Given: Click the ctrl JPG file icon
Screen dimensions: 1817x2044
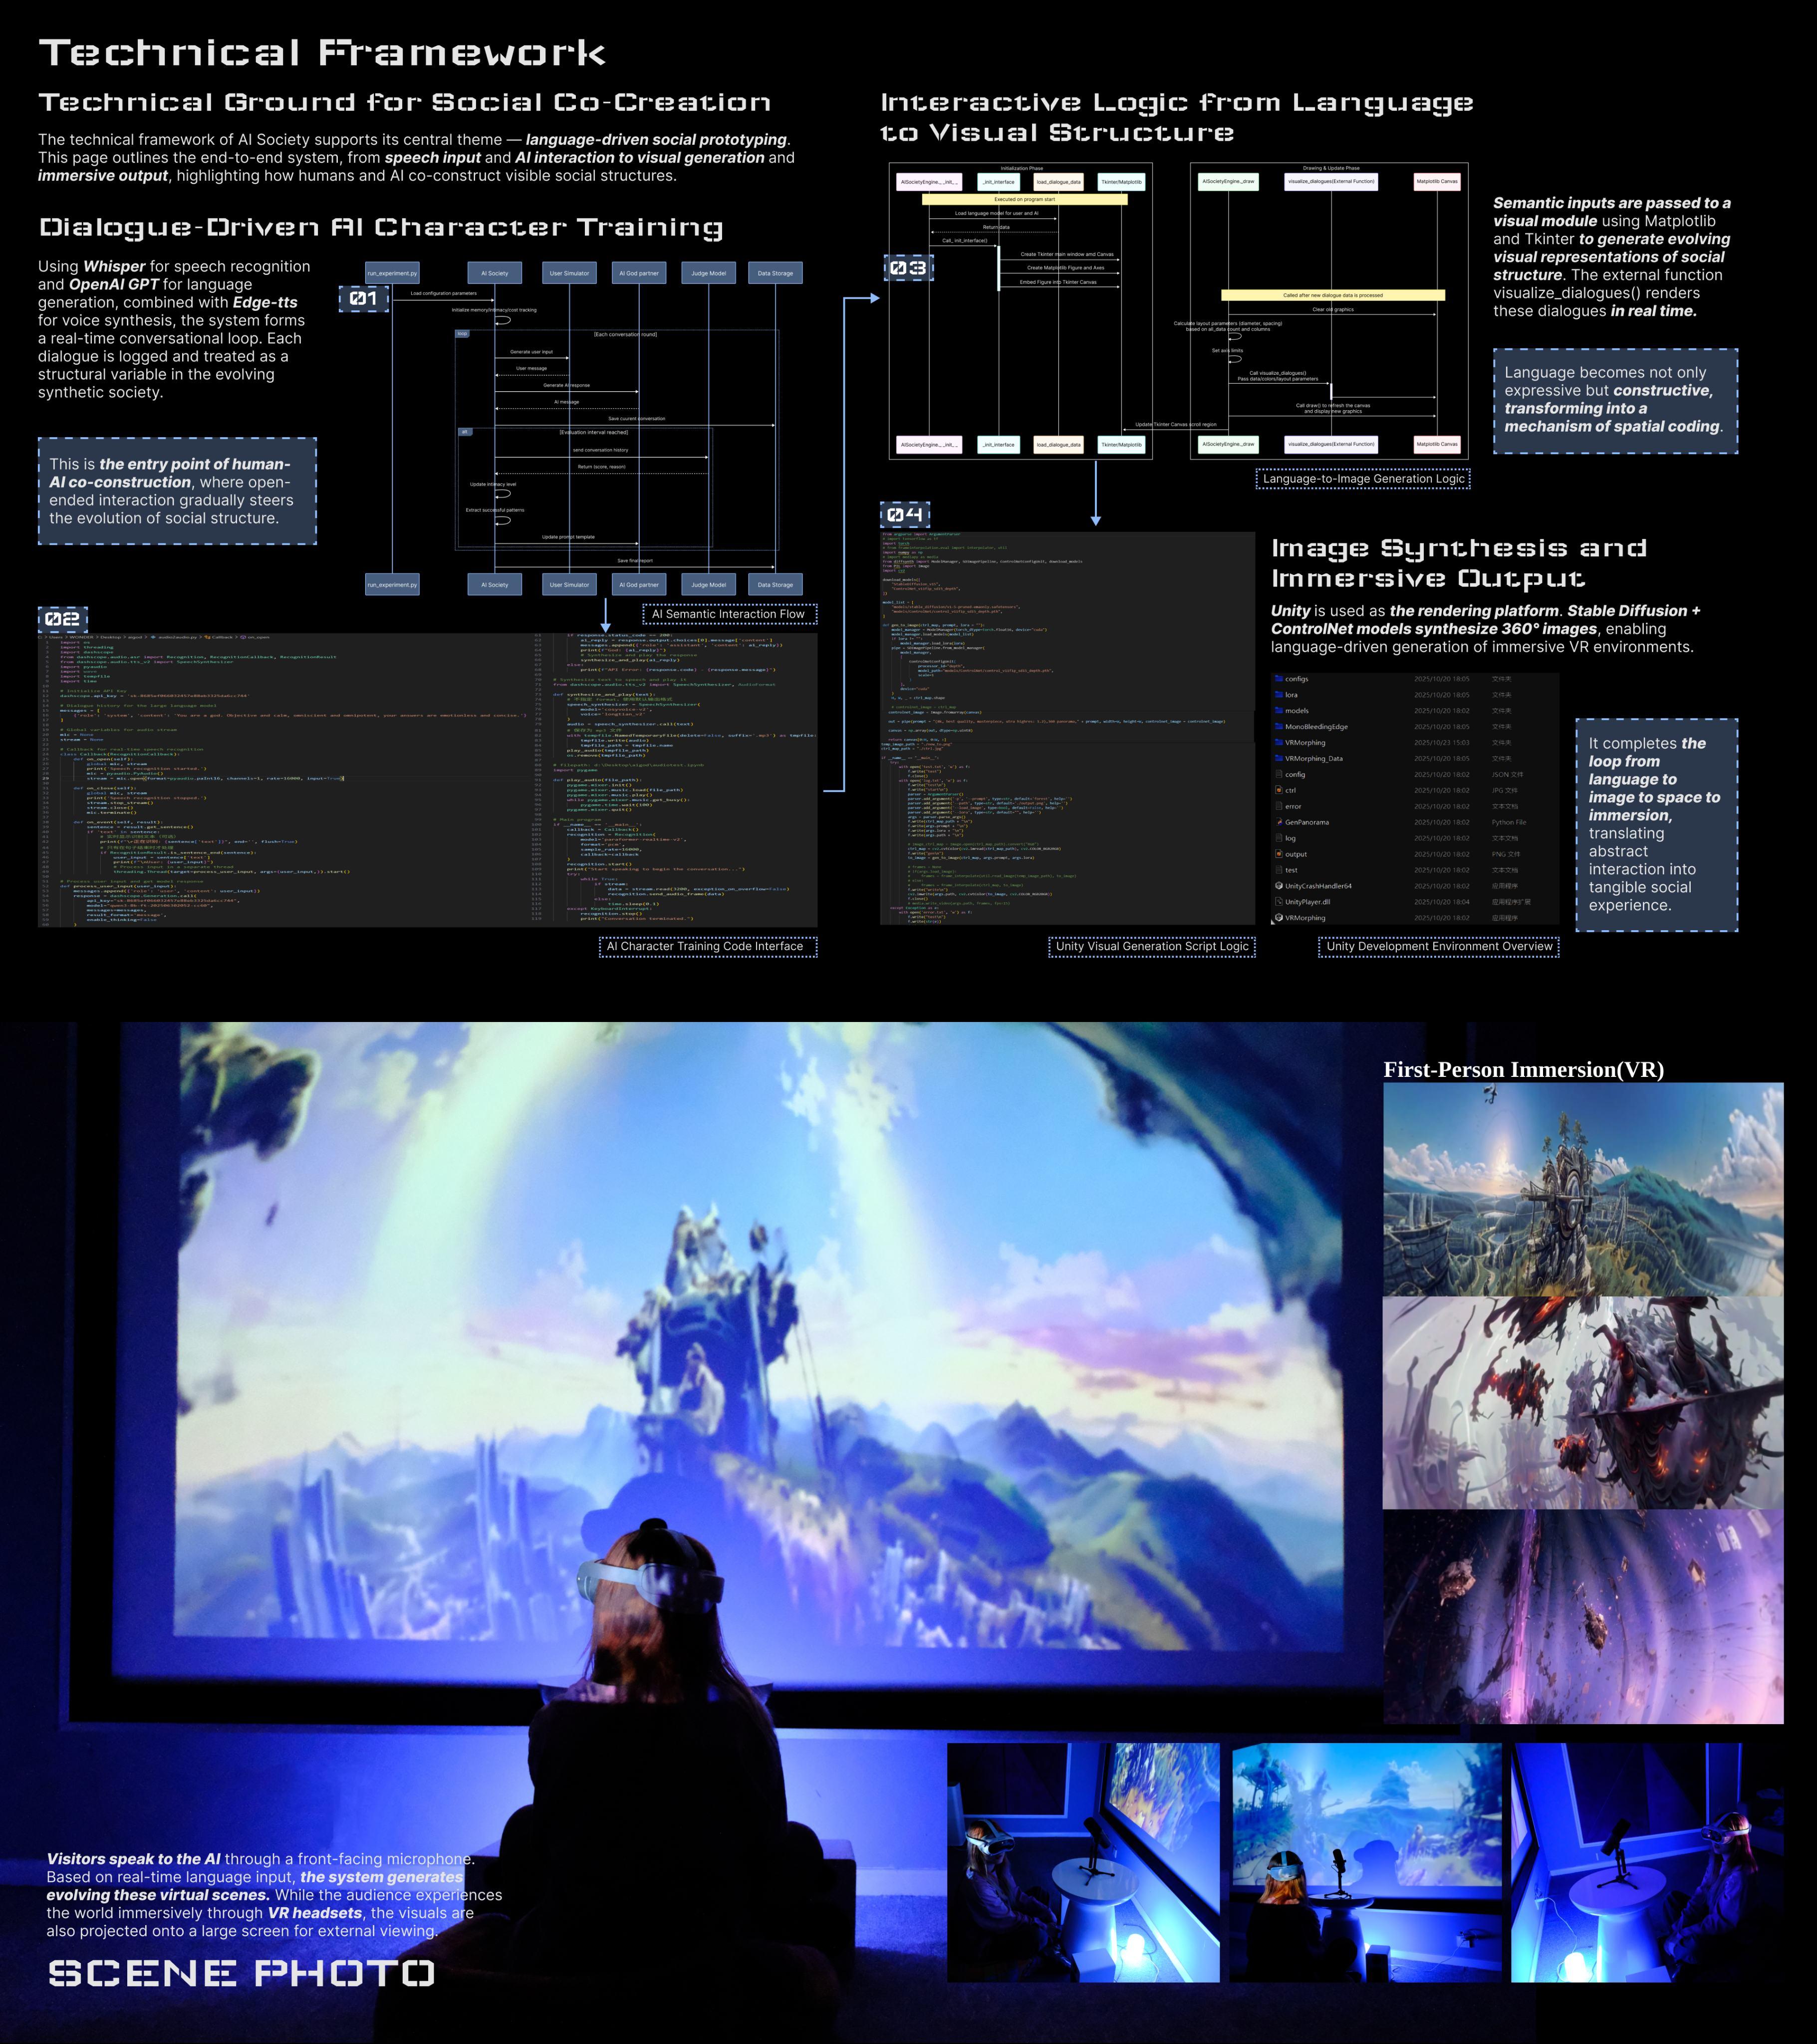Looking at the screenshot, I should pyautogui.click(x=1279, y=790).
